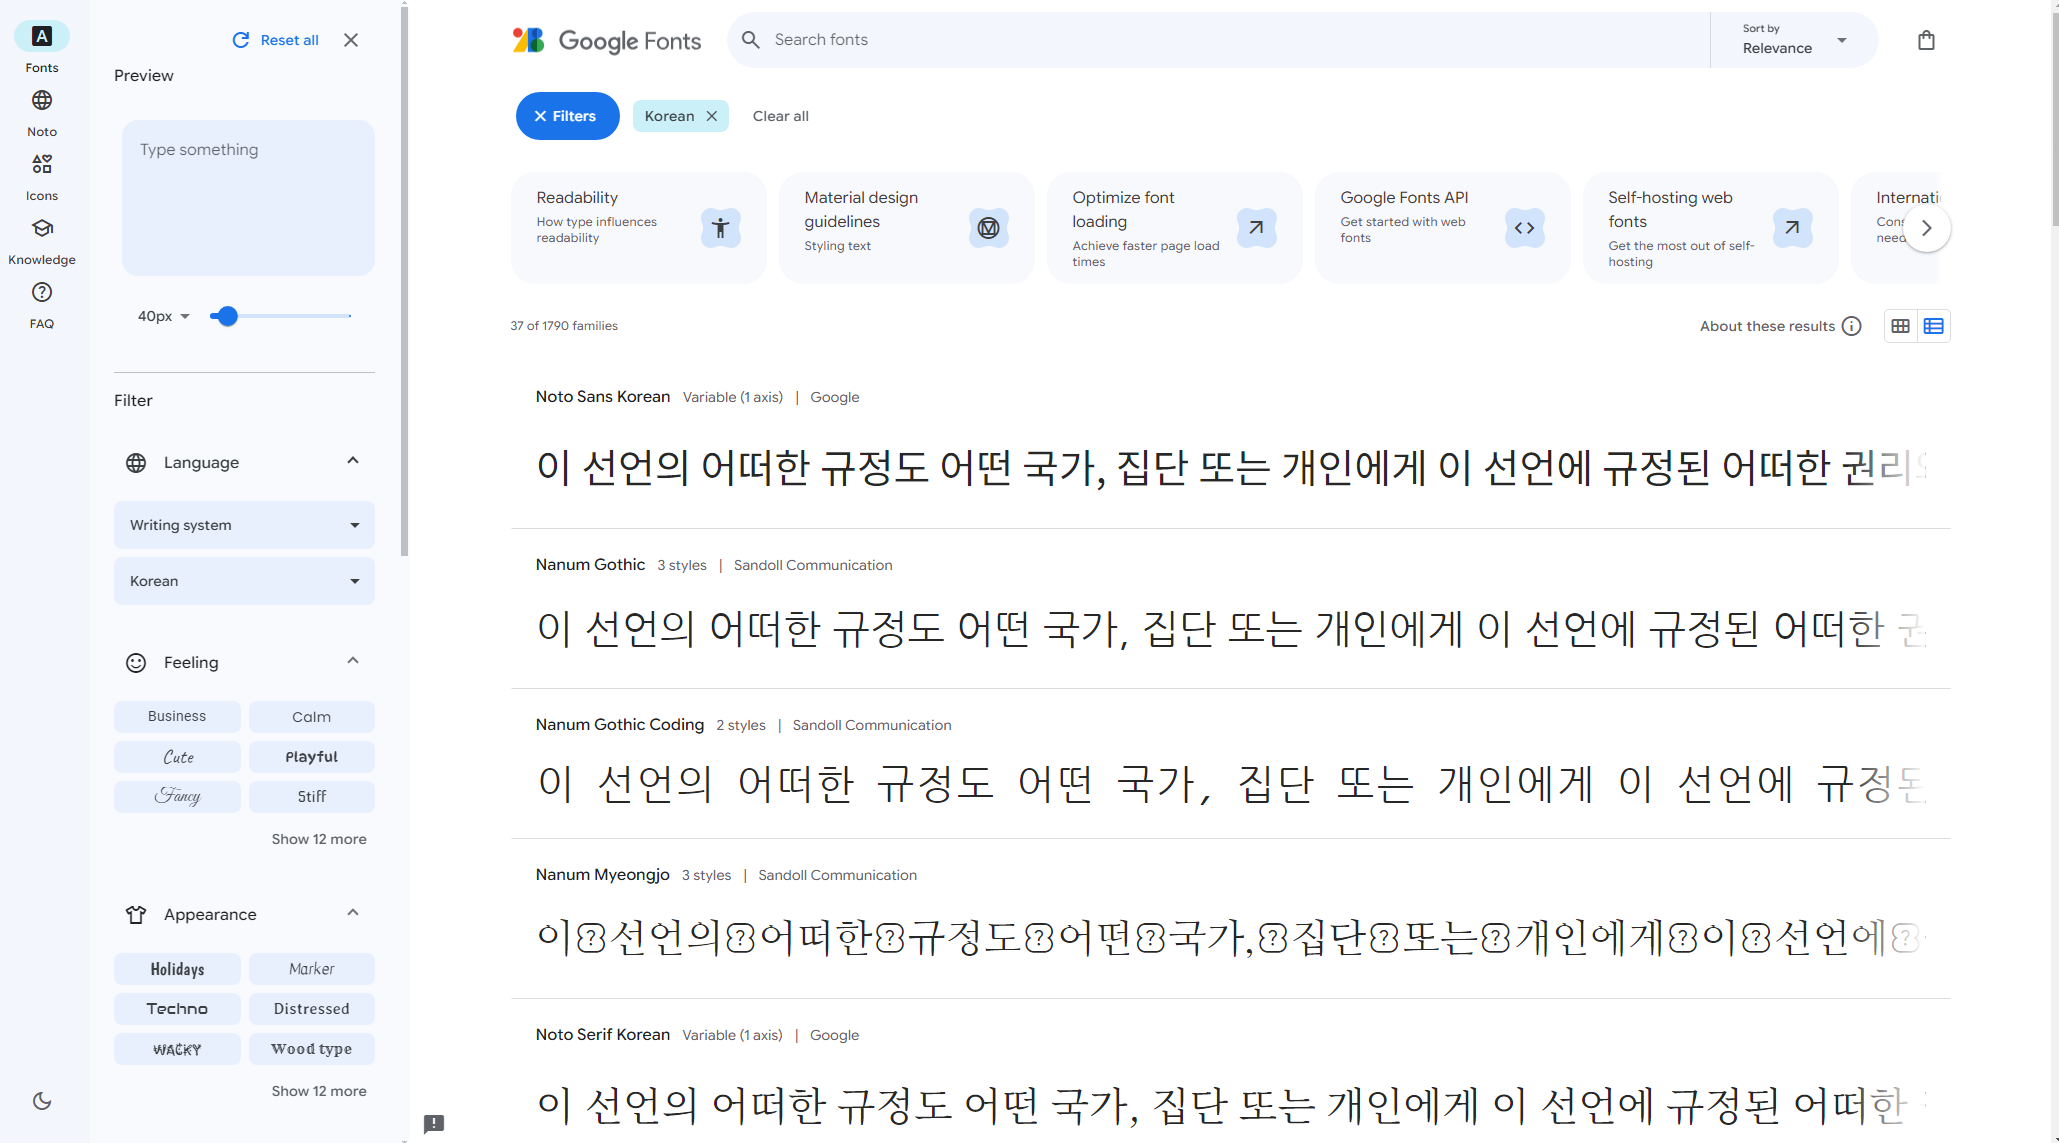The width and height of the screenshot is (2059, 1143).
Task: Toggle dark mode moon icon
Action: click(x=42, y=1101)
